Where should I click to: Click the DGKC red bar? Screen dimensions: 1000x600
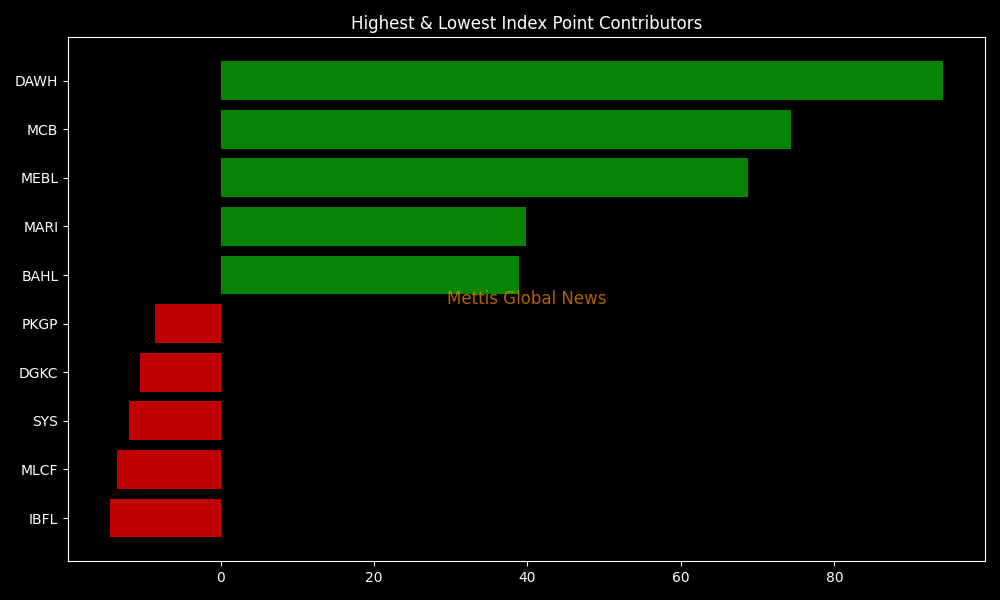coord(180,372)
